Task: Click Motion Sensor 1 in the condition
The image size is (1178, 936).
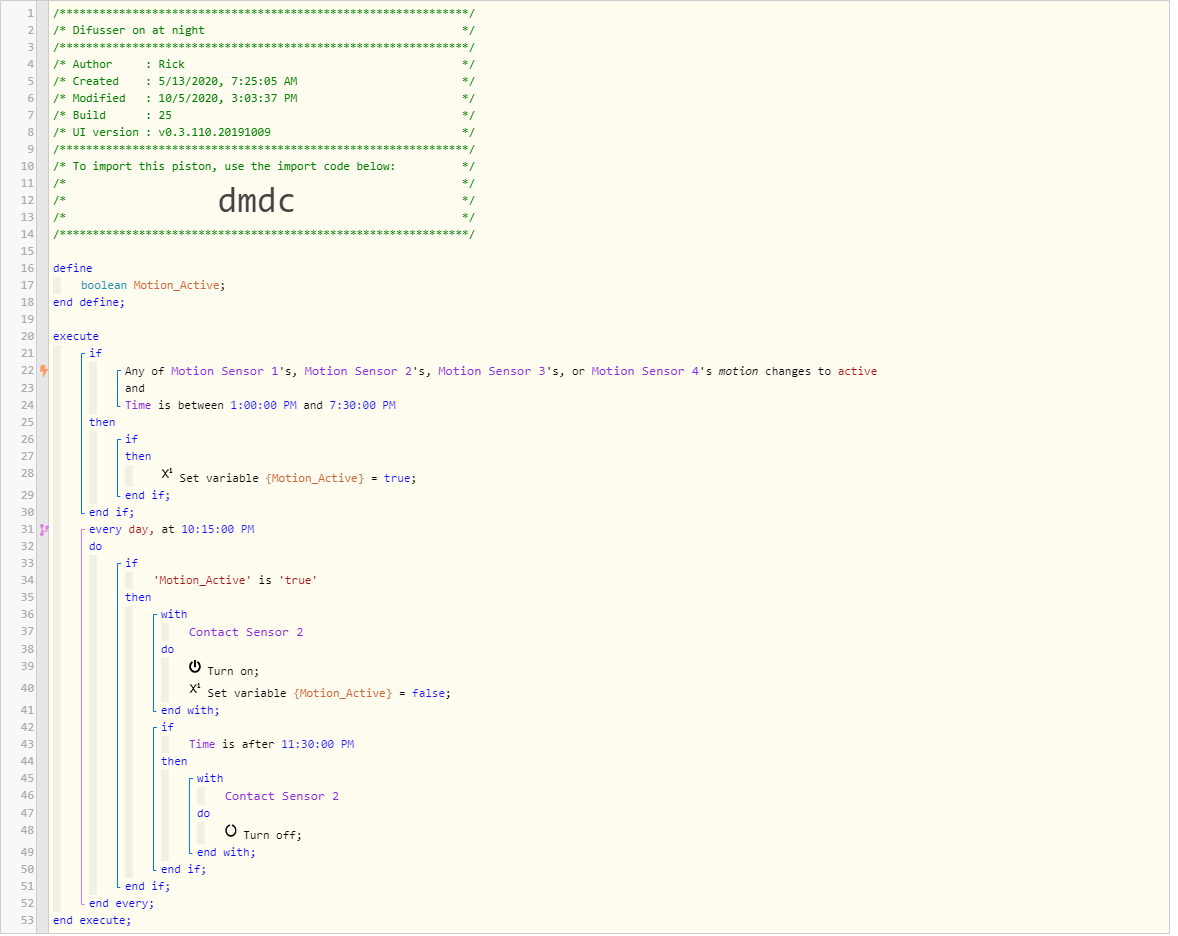Action: [225, 371]
